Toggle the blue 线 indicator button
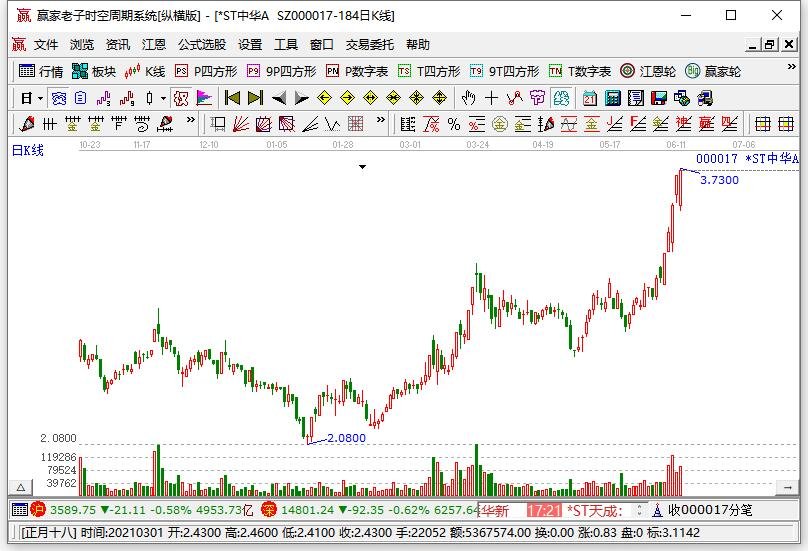808x551 pixels. click(x=59, y=98)
